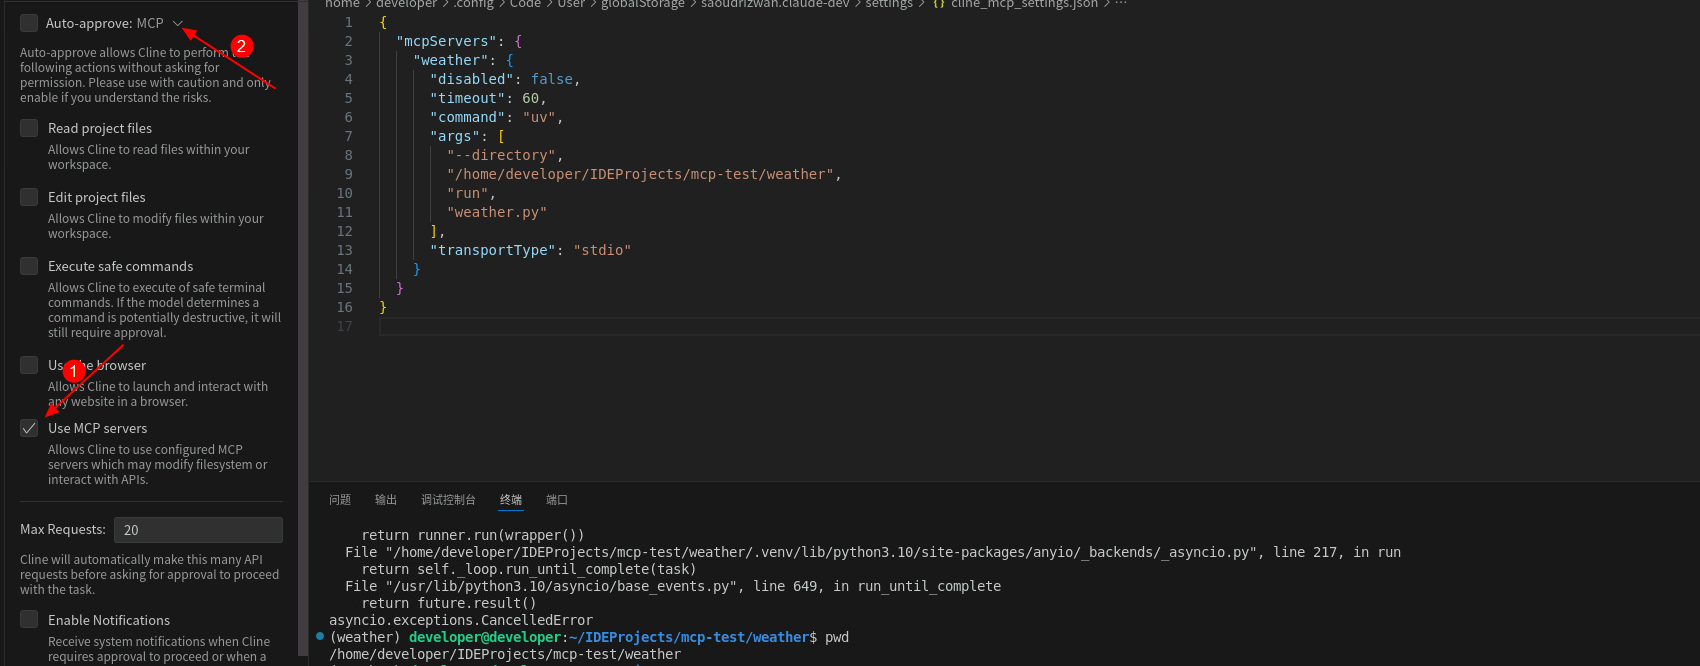
Task: Toggle the main Auto-approve checkbox
Action: click(29, 23)
